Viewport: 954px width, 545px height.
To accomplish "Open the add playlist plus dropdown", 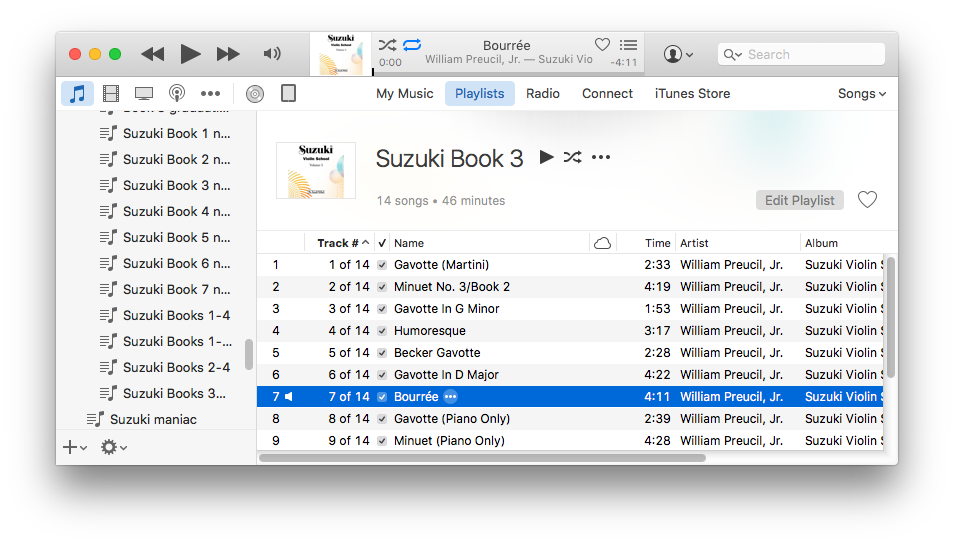I will [x=75, y=447].
